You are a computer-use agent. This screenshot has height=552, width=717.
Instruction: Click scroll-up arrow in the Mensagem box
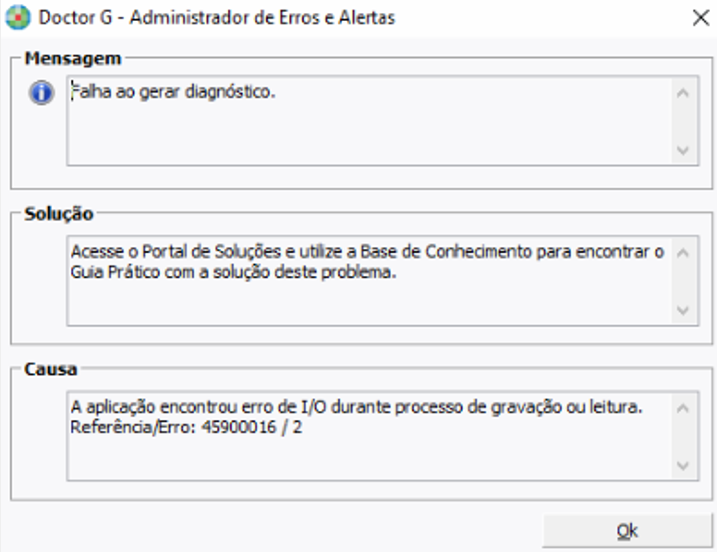coord(683,93)
